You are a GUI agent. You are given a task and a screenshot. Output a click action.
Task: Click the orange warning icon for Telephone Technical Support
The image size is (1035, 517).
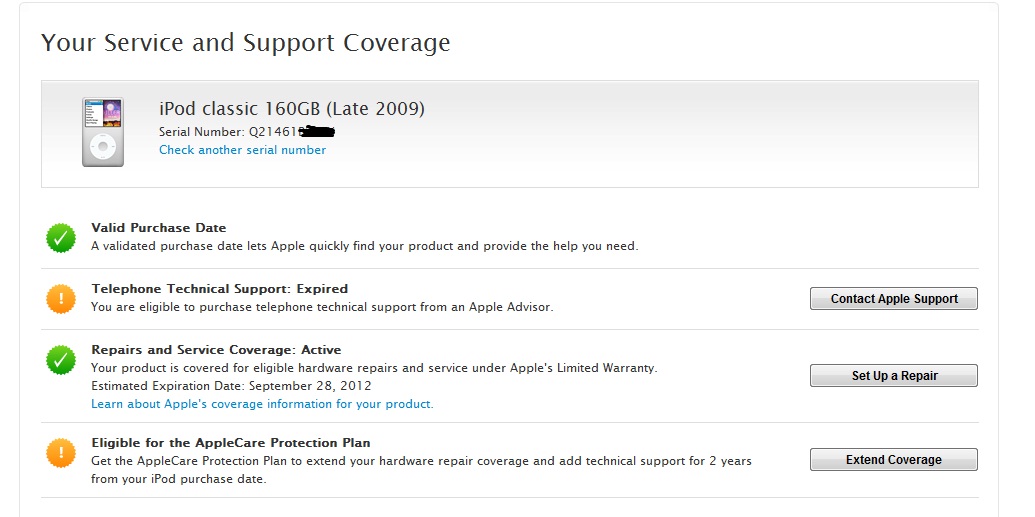(x=61, y=299)
